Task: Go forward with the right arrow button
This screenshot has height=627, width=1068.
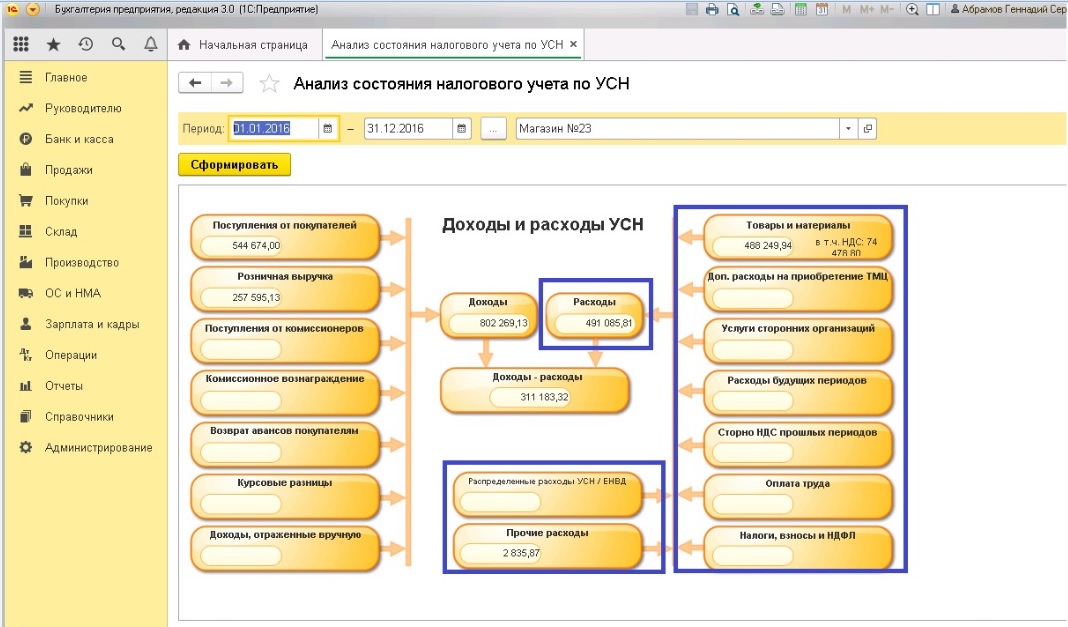Action: click(227, 83)
